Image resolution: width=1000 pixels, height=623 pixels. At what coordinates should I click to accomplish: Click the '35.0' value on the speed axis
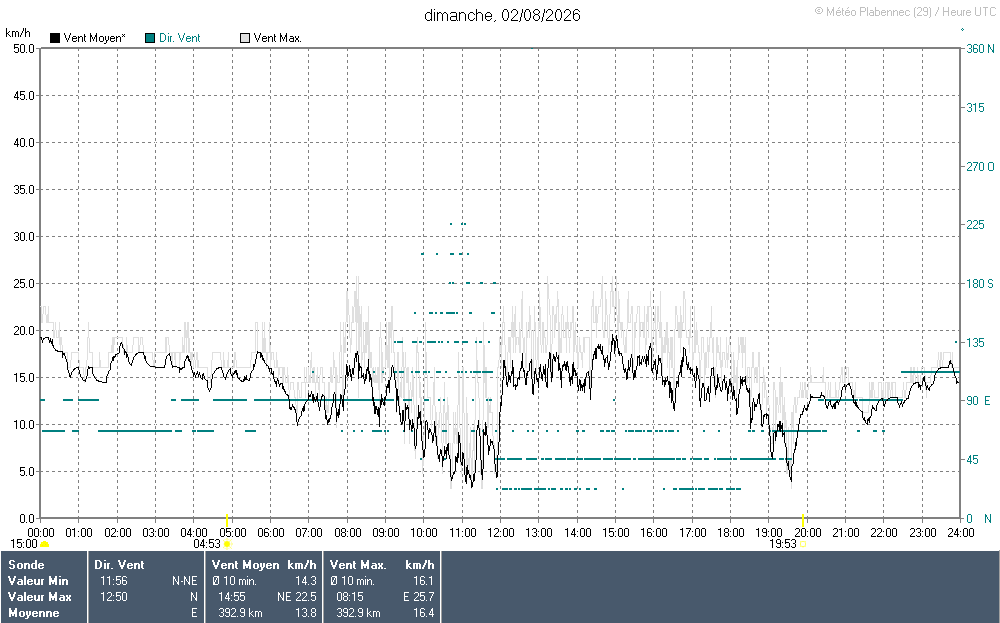point(24,190)
